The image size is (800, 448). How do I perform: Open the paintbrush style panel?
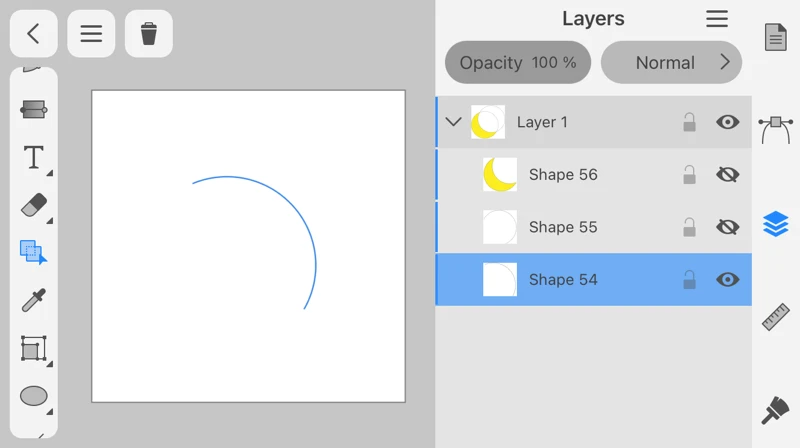pyautogui.click(x=775, y=410)
